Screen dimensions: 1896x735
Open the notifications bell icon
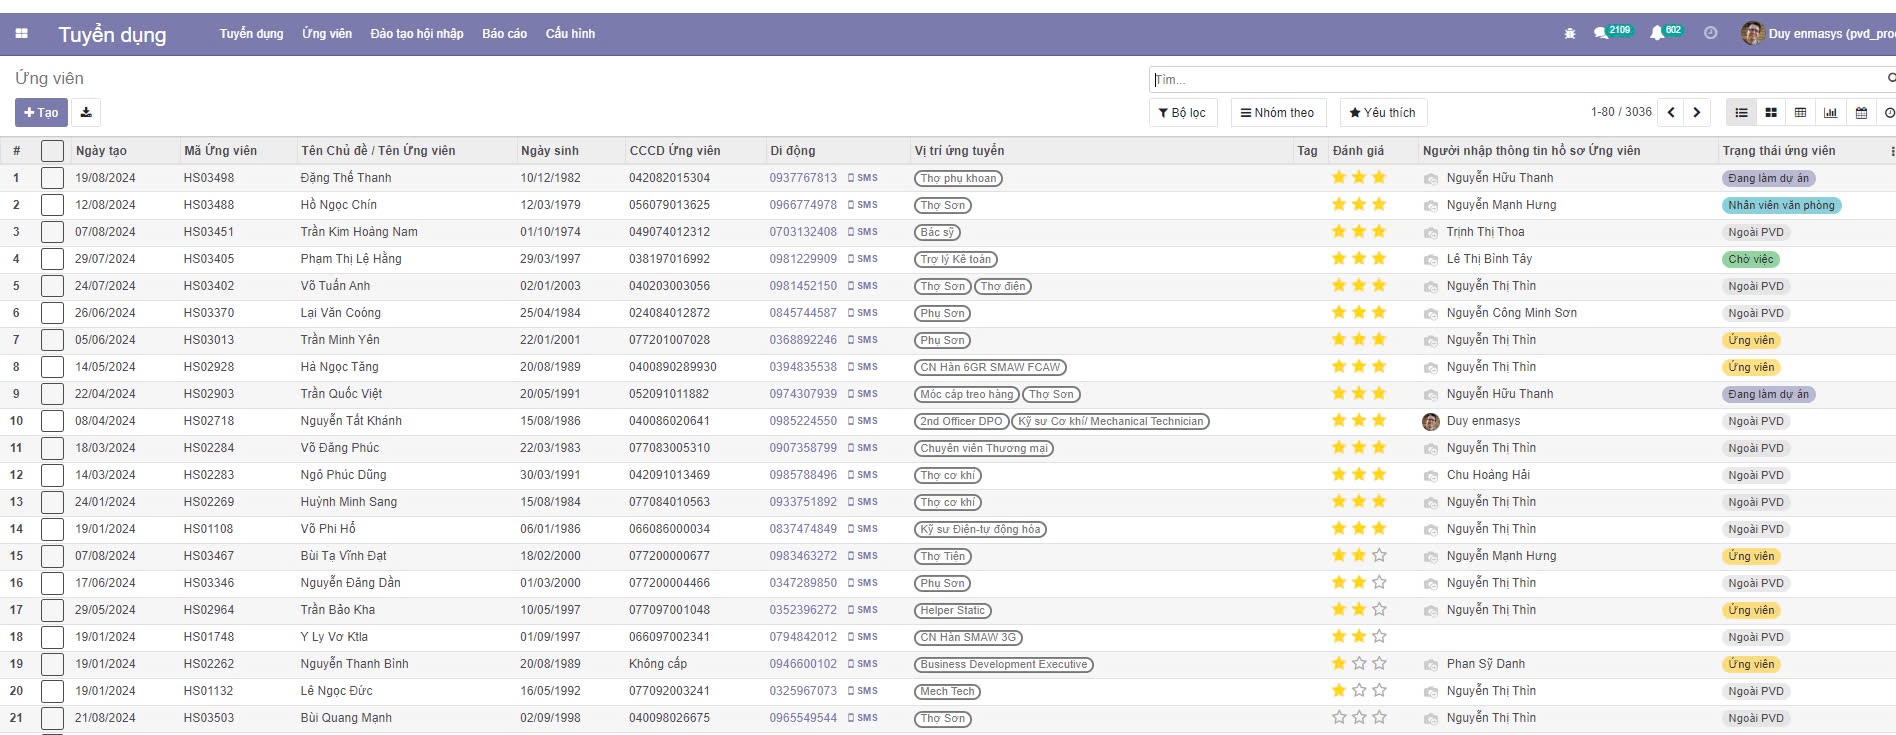(x=1657, y=34)
